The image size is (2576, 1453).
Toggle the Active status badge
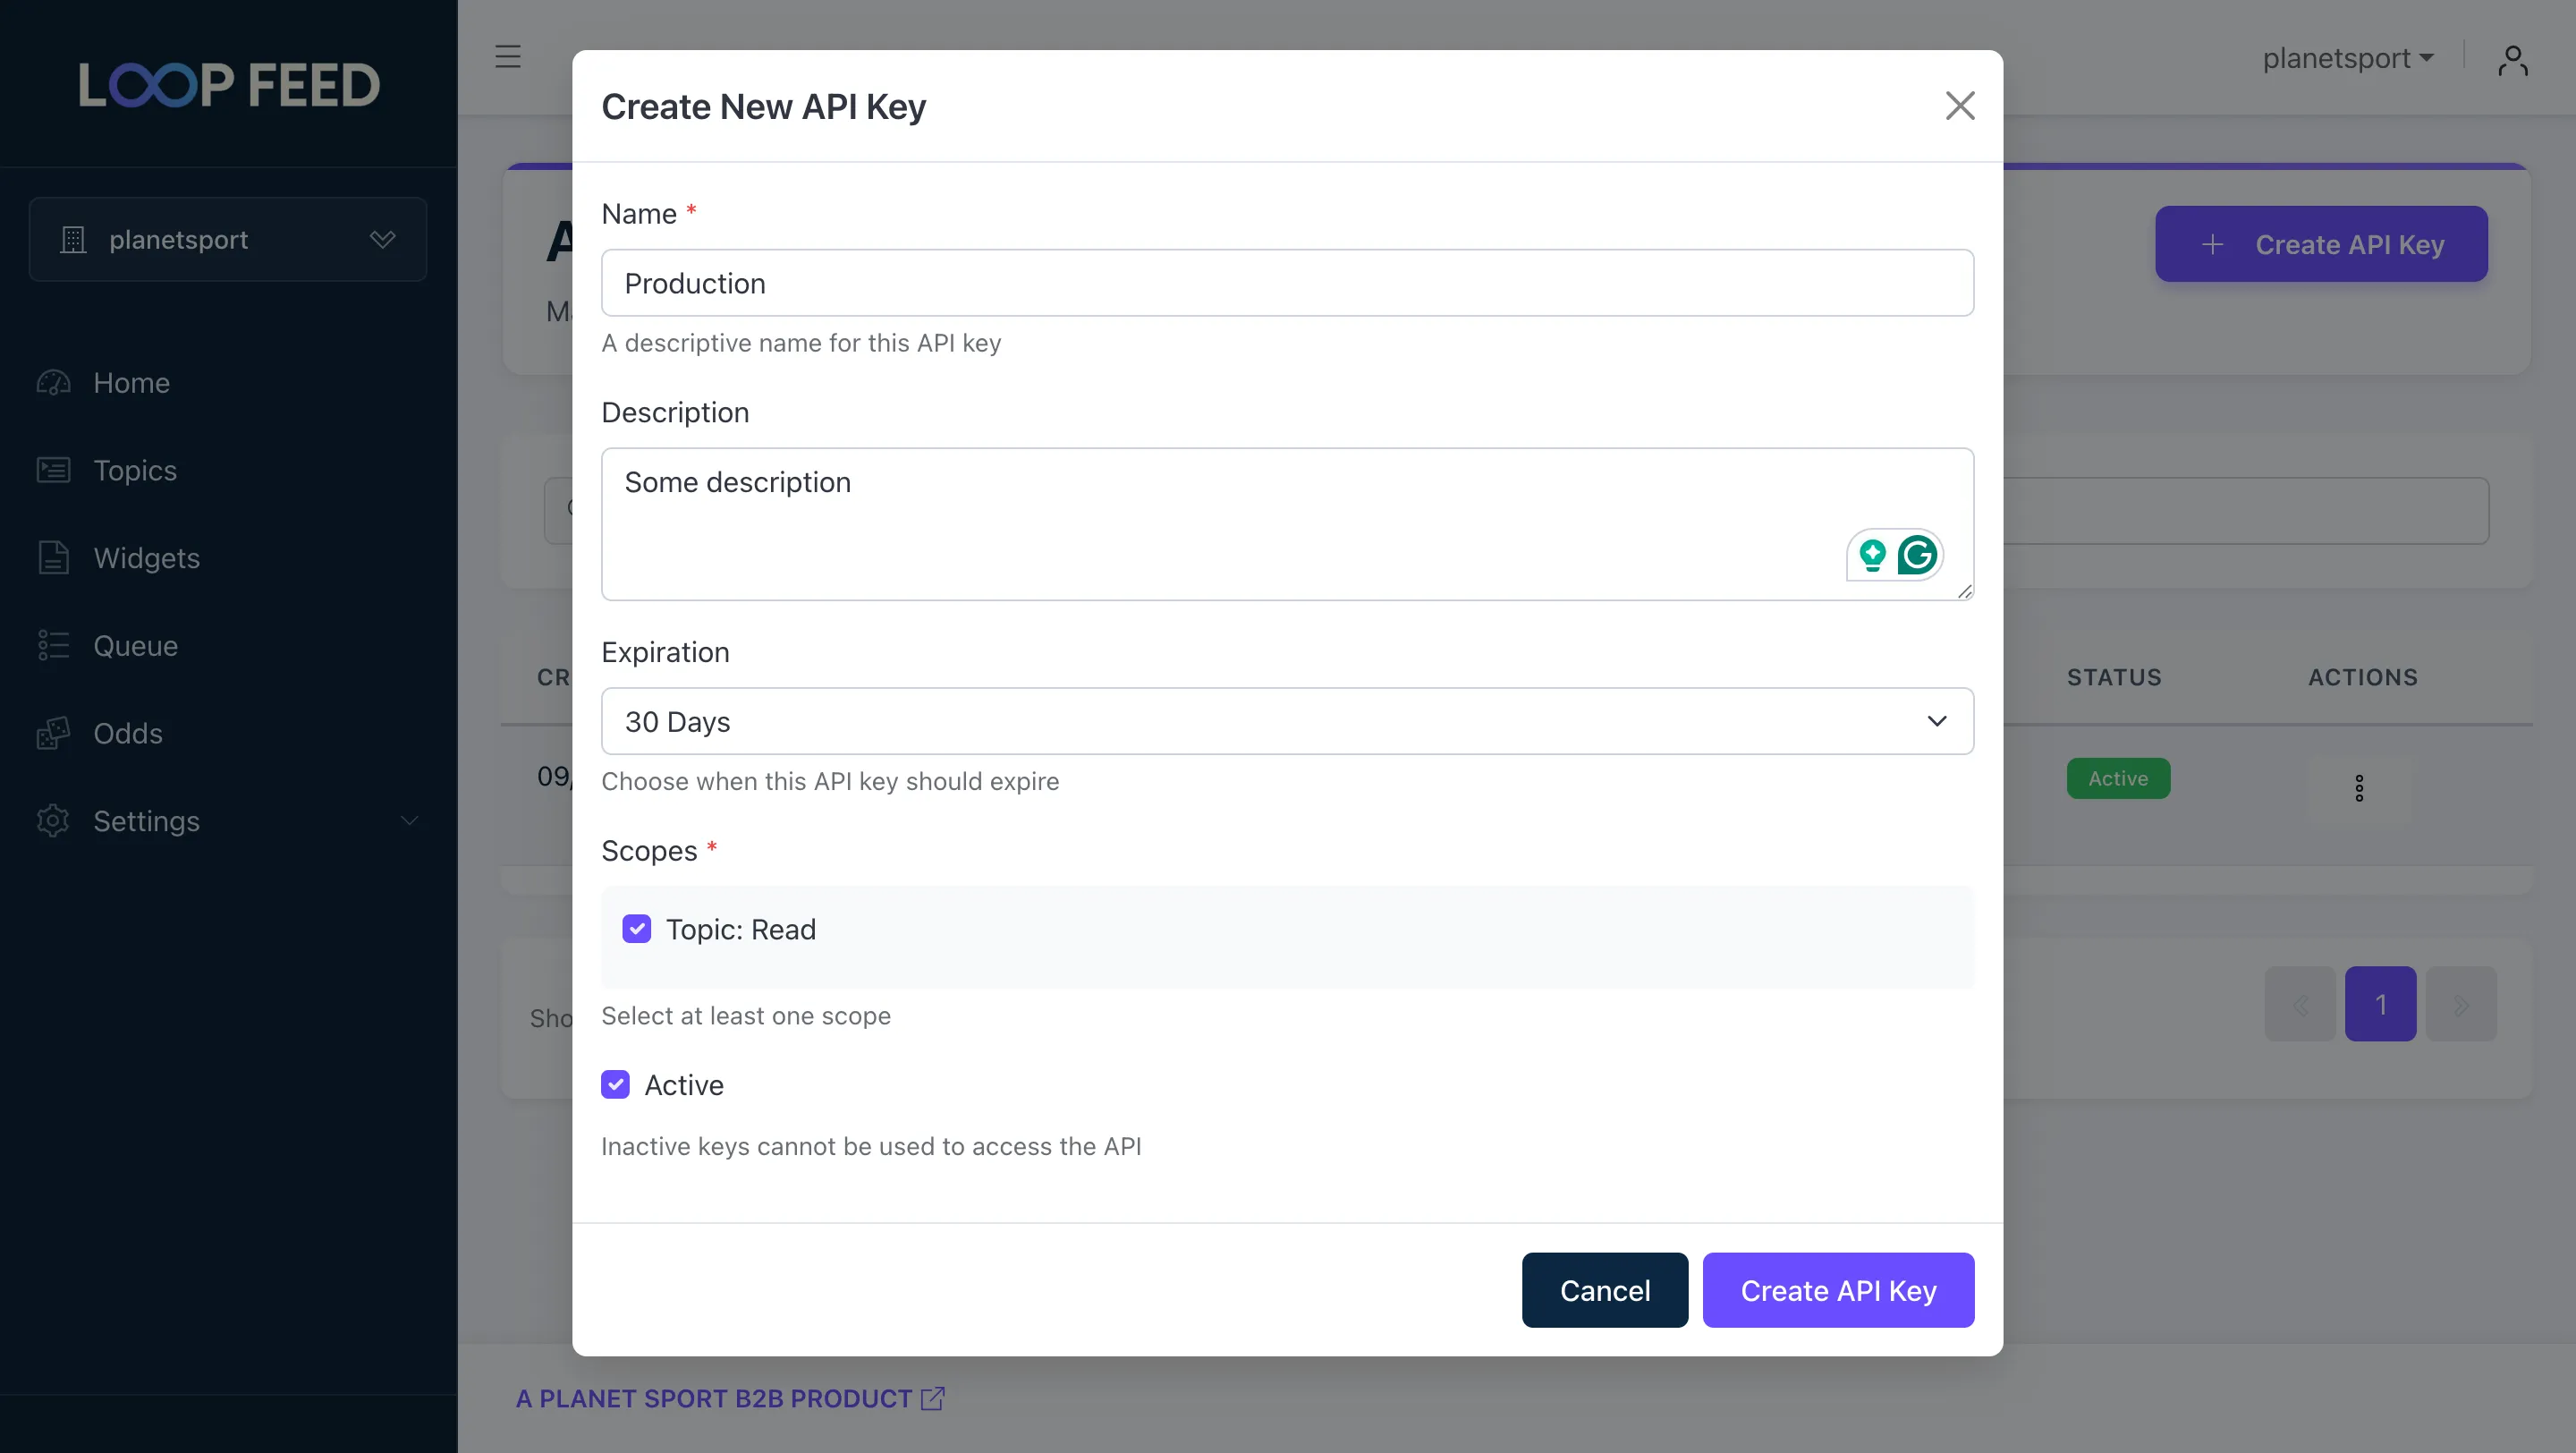(x=2118, y=778)
